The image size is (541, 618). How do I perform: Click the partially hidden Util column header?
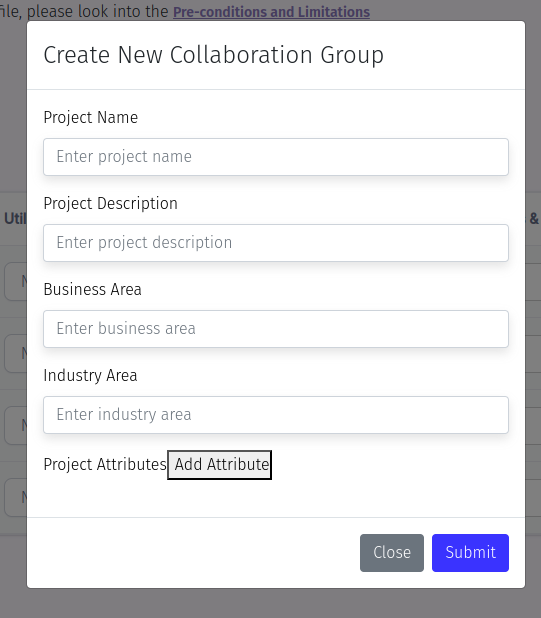(x=15, y=218)
